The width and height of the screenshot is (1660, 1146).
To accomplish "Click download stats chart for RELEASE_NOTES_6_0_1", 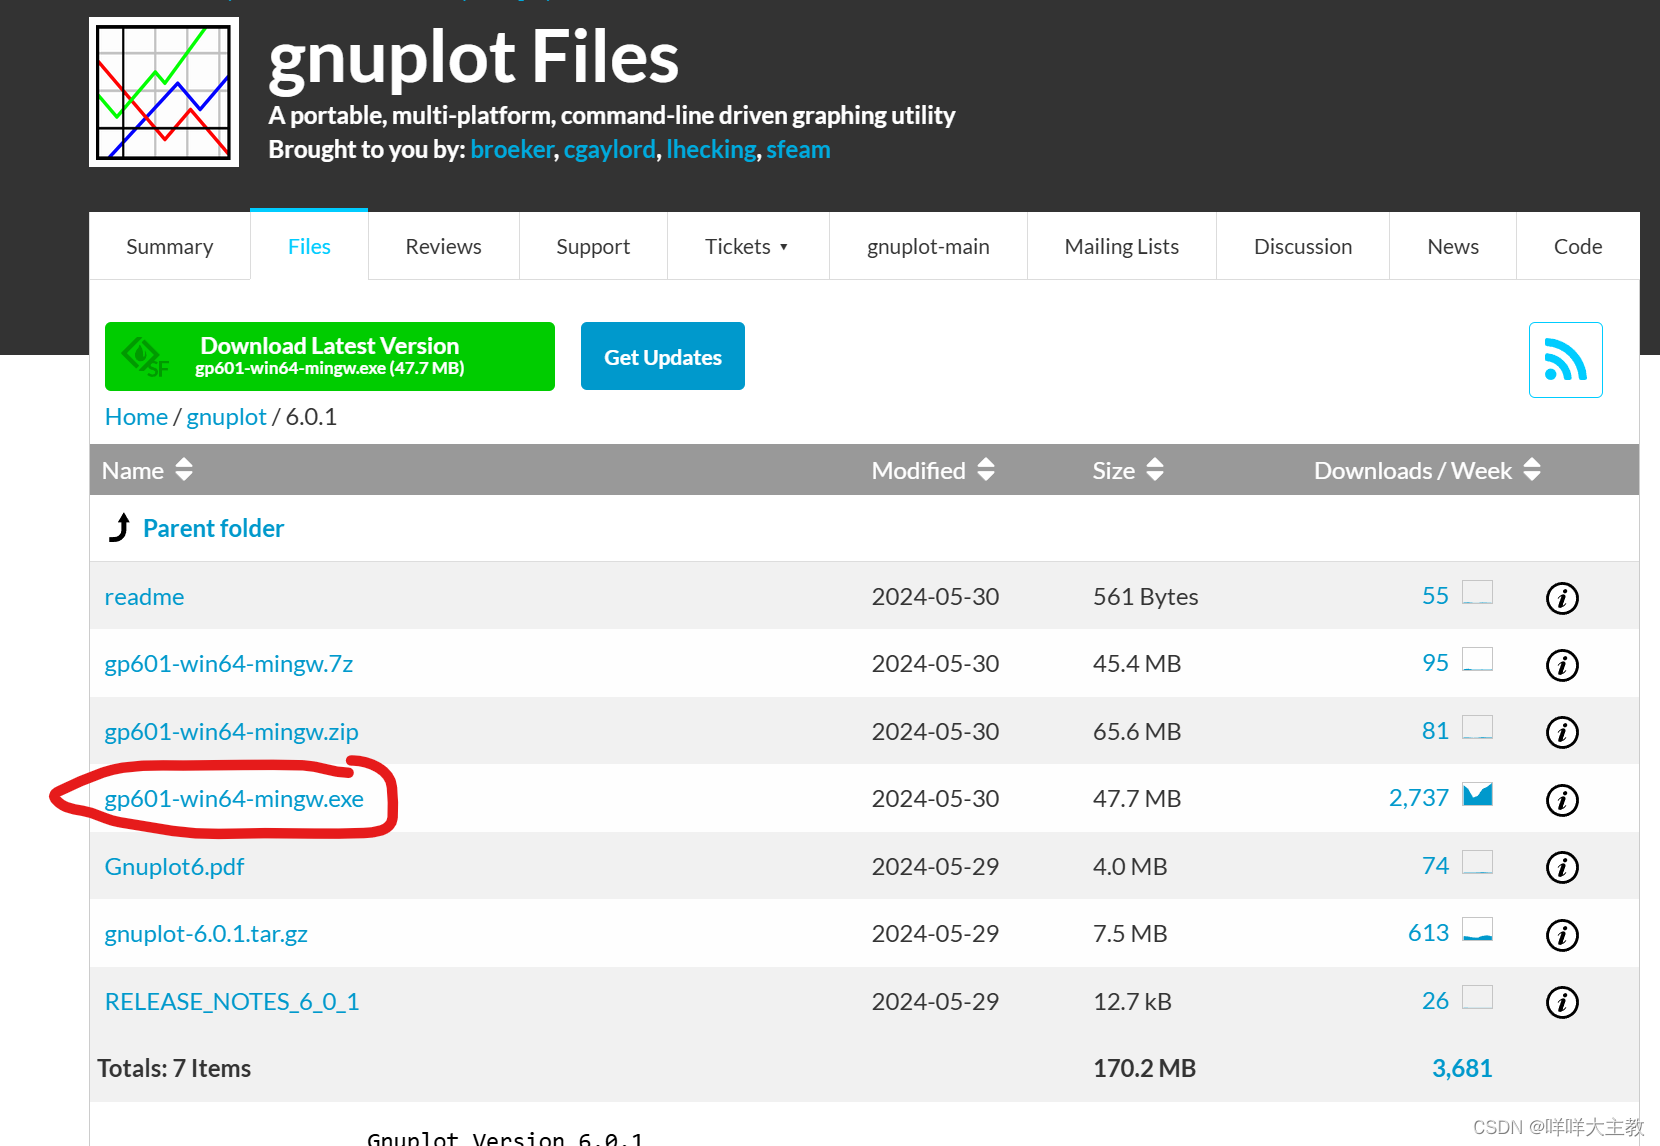I will coord(1477,998).
